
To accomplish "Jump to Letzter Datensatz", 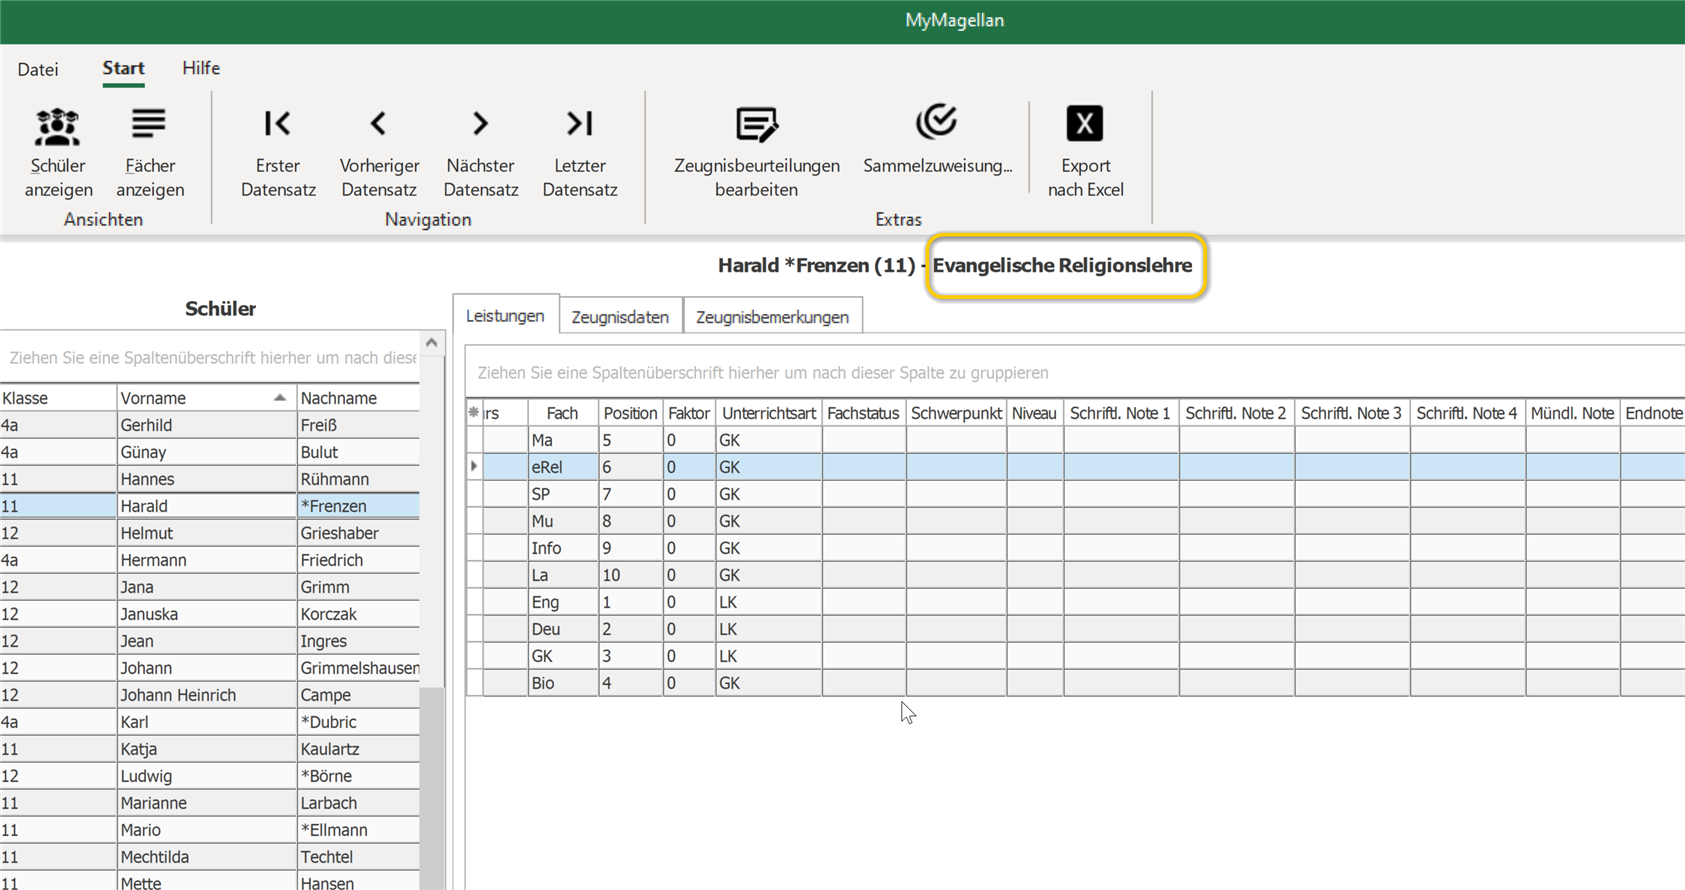I will tap(580, 152).
